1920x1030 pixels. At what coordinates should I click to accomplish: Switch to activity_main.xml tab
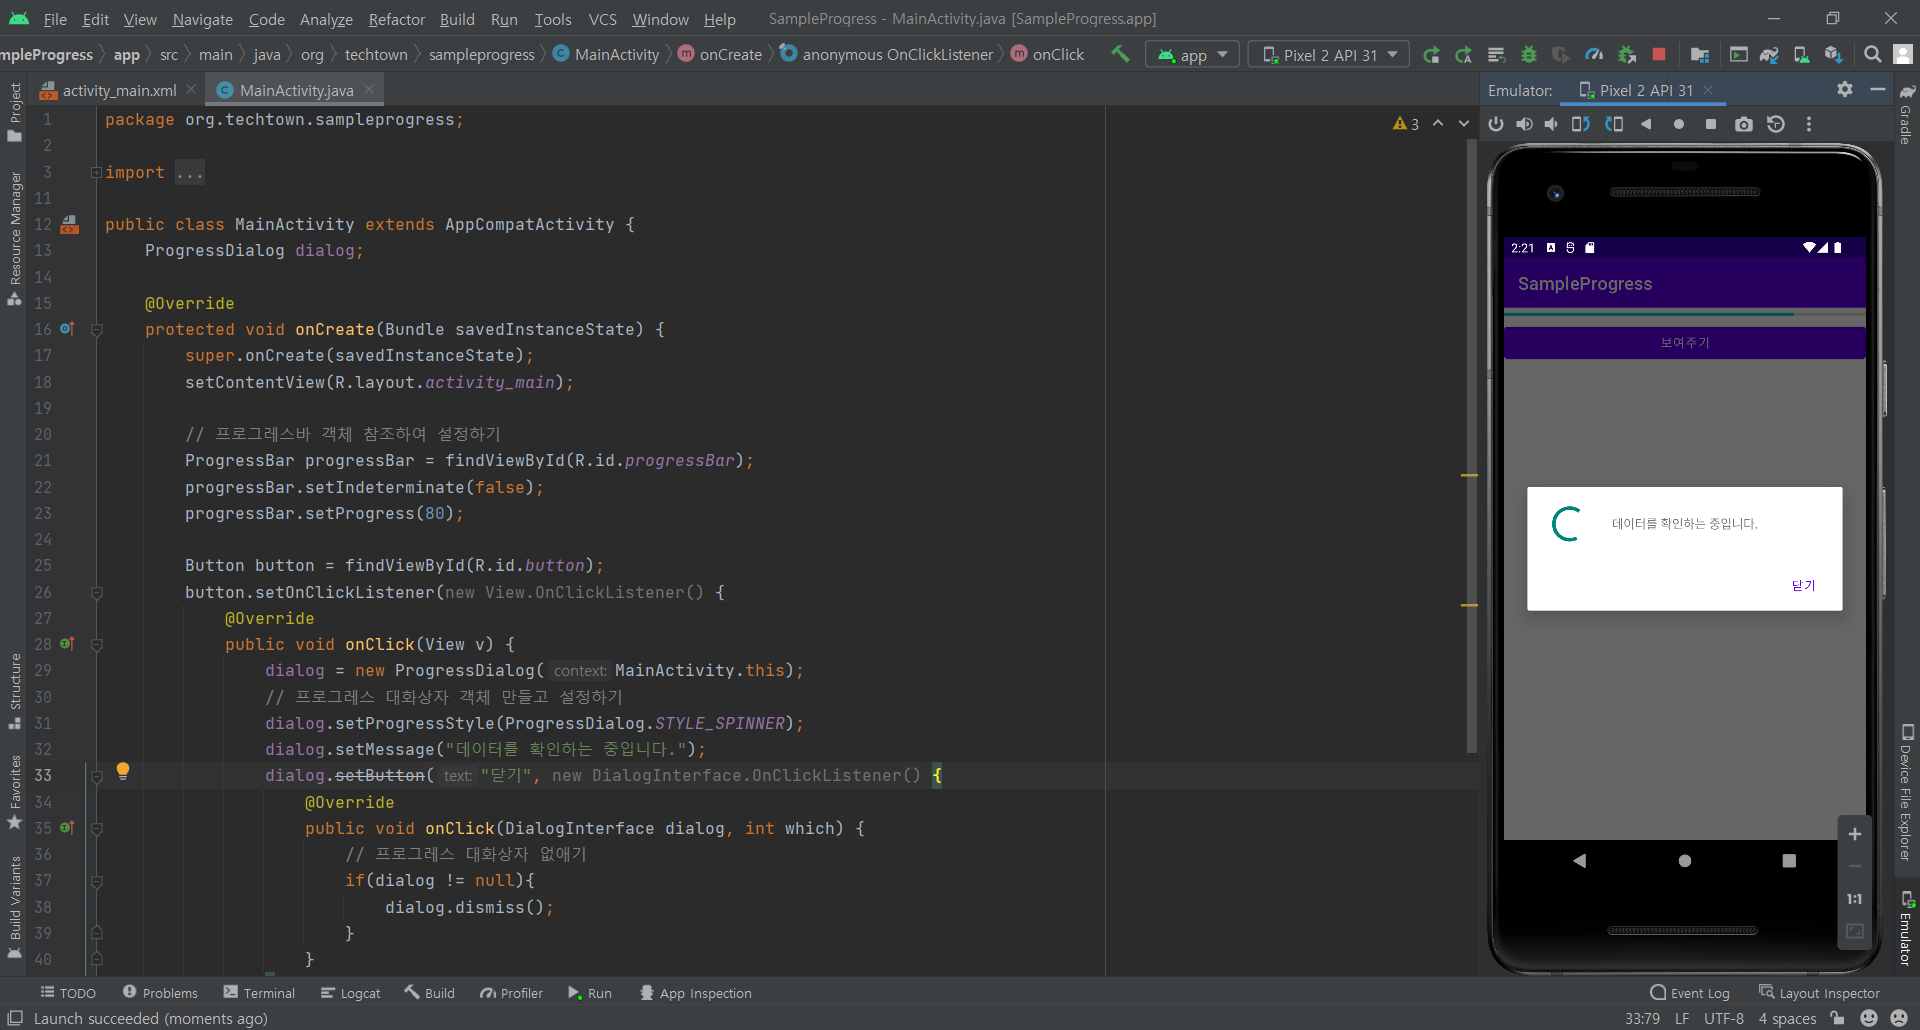point(119,90)
